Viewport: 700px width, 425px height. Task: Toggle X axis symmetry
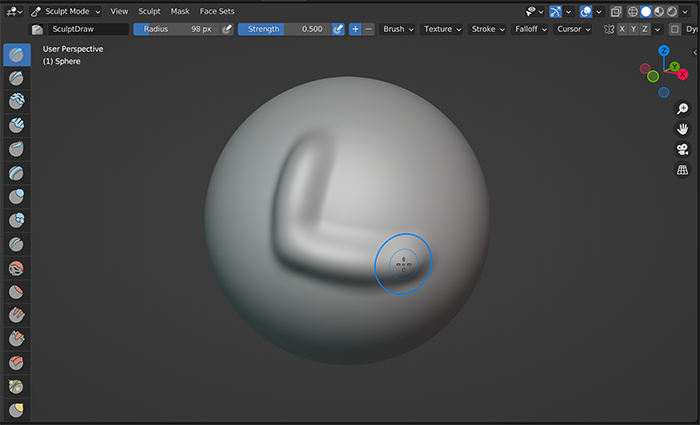click(x=622, y=29)
